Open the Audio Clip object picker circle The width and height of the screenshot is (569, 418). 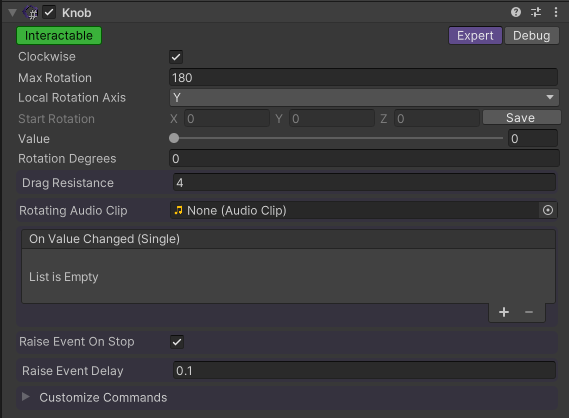[548, 210]
